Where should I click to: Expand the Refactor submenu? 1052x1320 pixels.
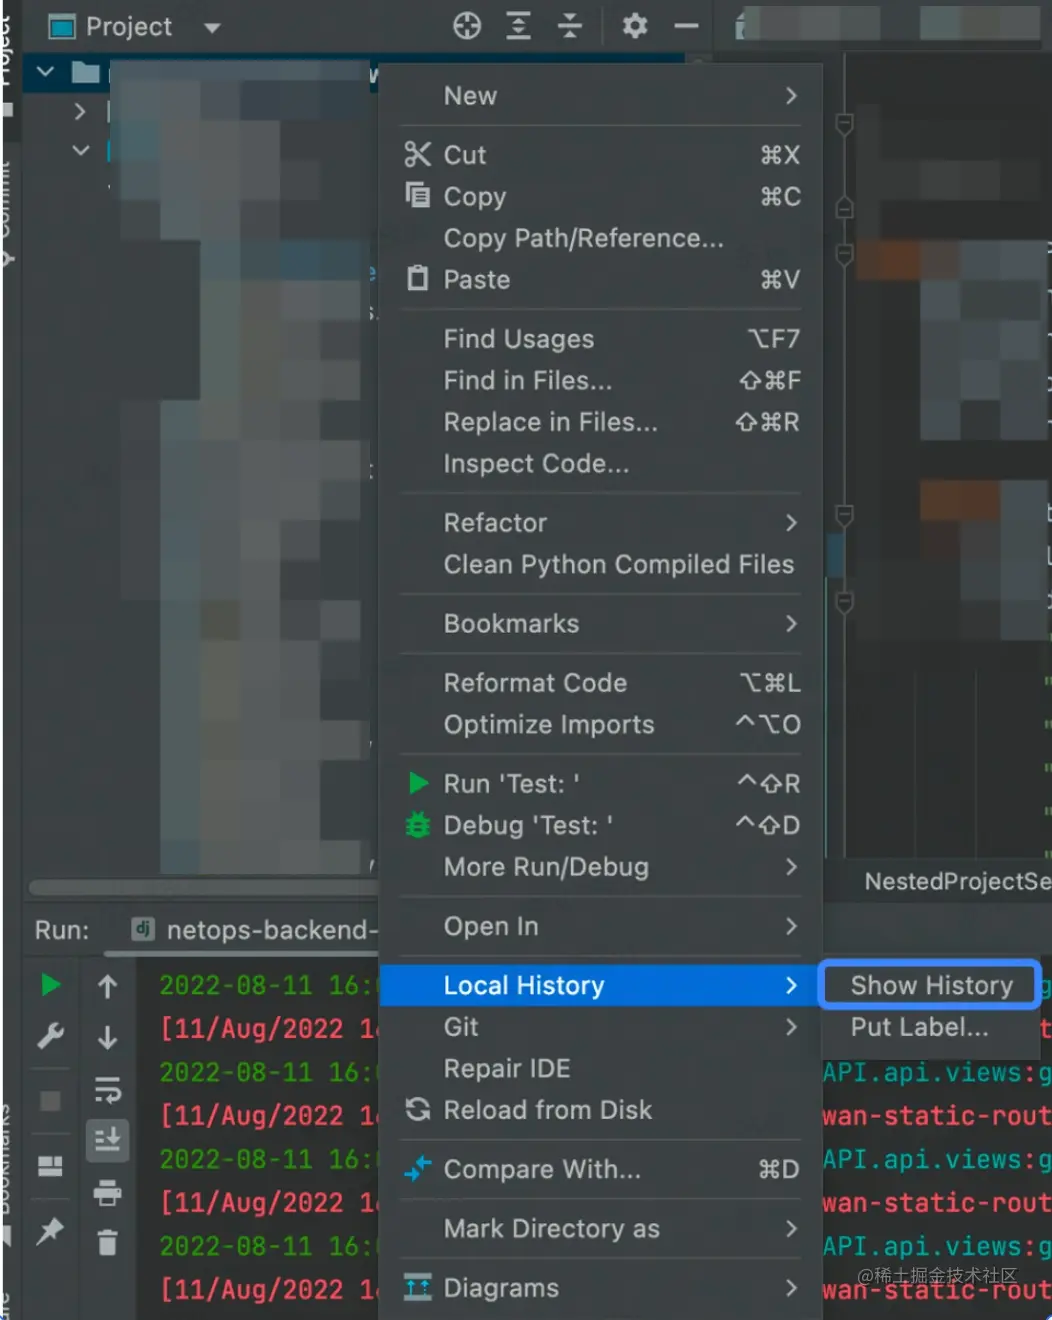tap(600, 523)
